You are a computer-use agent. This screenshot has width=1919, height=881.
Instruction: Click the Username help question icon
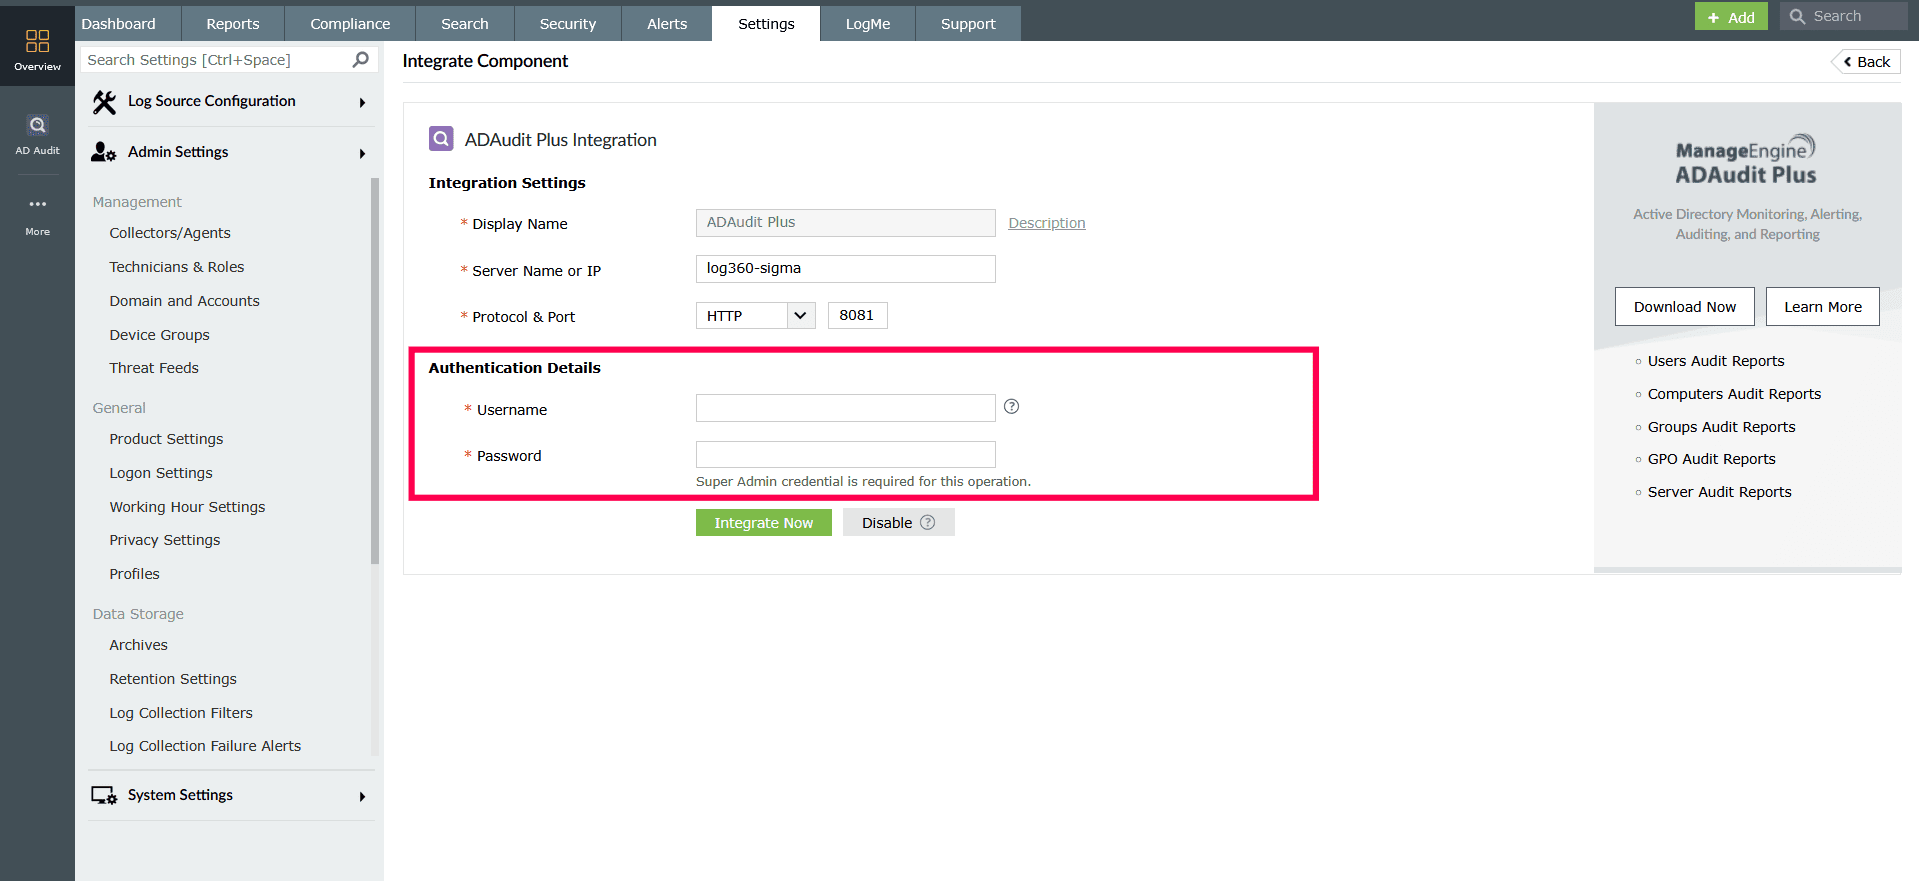pyautogui.click(x=1012, y=406)
